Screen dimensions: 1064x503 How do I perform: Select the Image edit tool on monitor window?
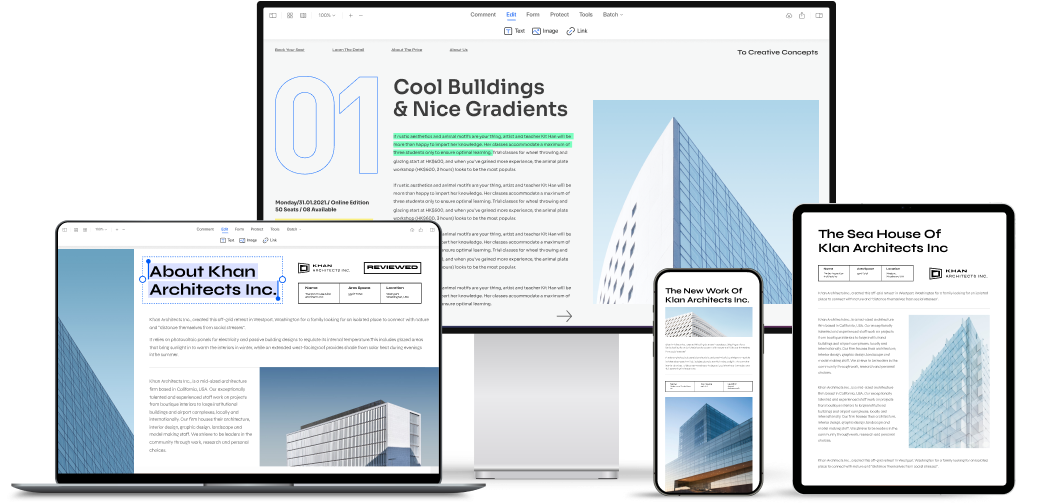point(546,31)
